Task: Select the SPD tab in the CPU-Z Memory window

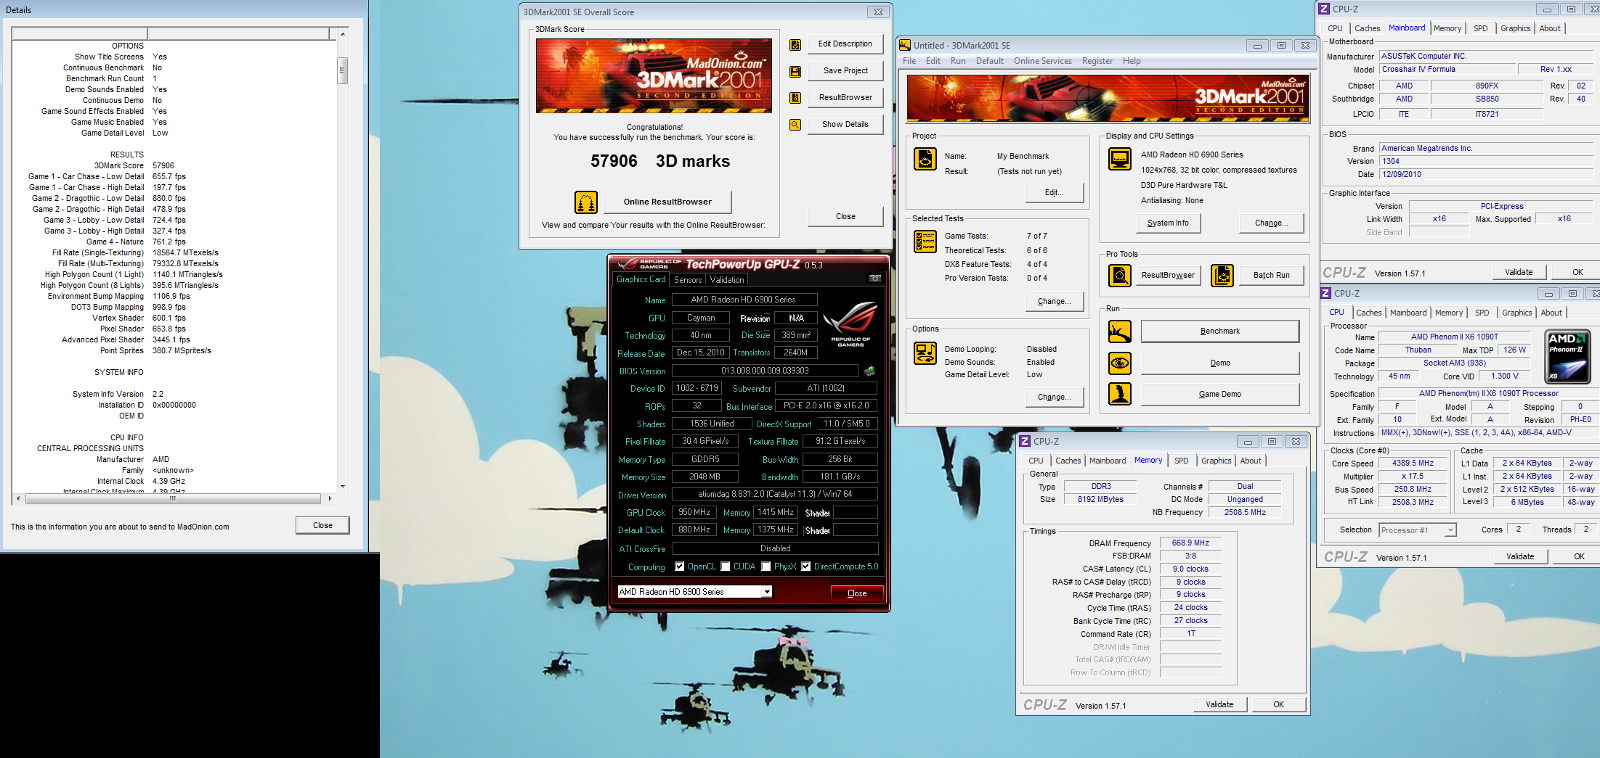Action: (1181, 461)
